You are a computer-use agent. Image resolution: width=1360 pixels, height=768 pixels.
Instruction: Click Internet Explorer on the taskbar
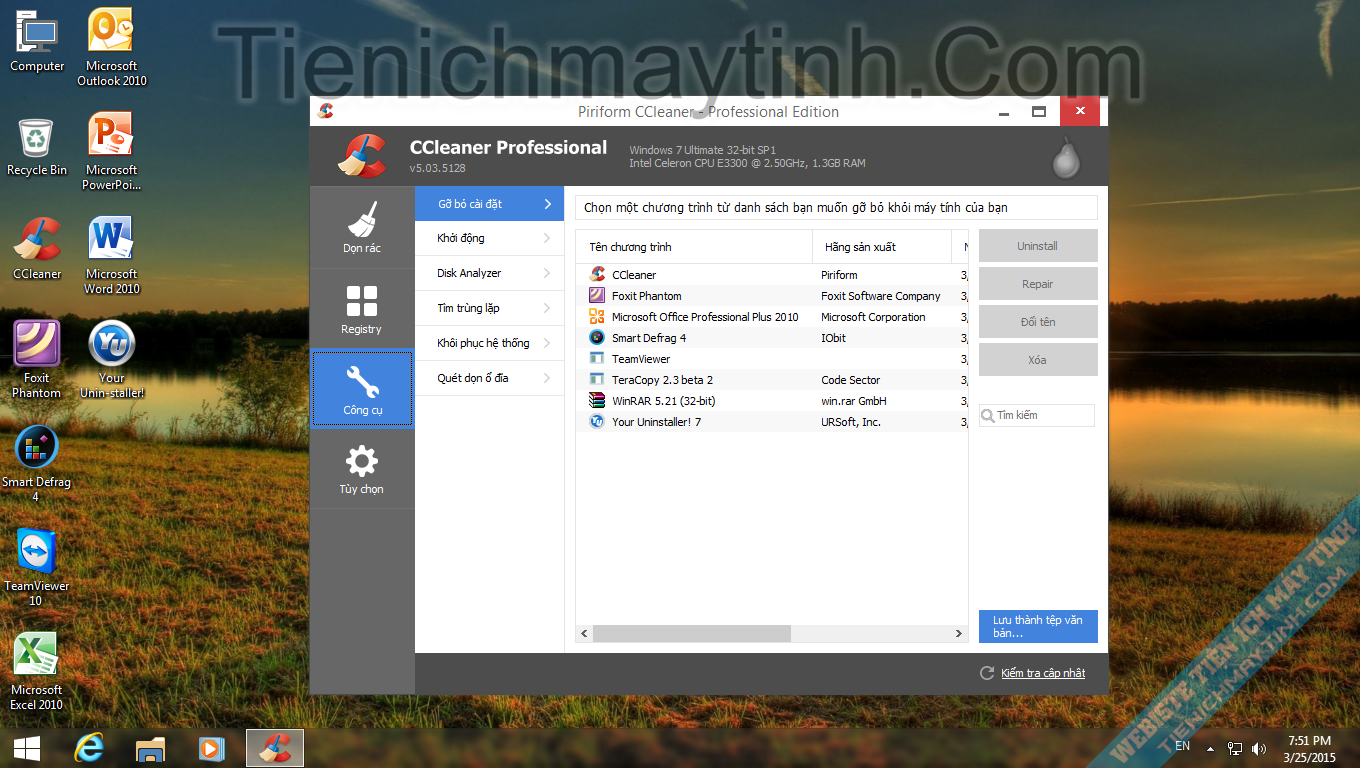click(x=89, y=748)
